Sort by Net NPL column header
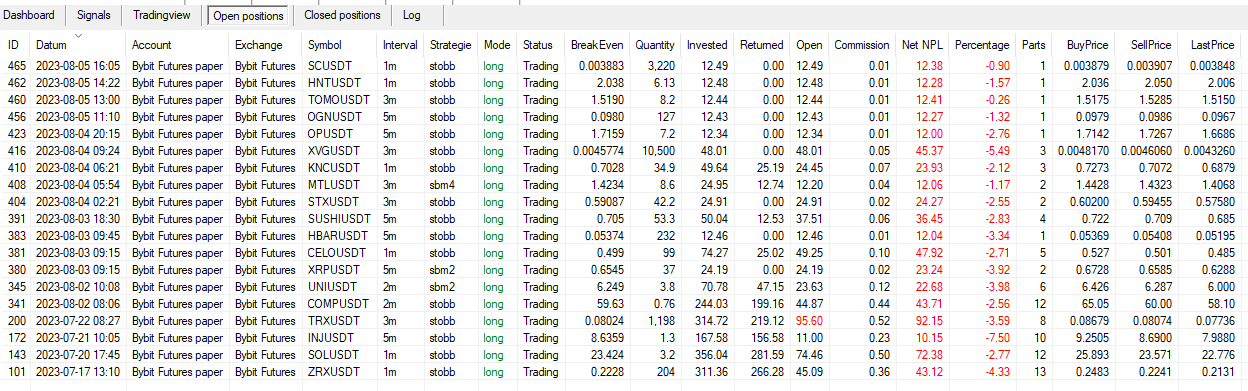The width and height of the screenshot is (1248, 391). point(922,45)
